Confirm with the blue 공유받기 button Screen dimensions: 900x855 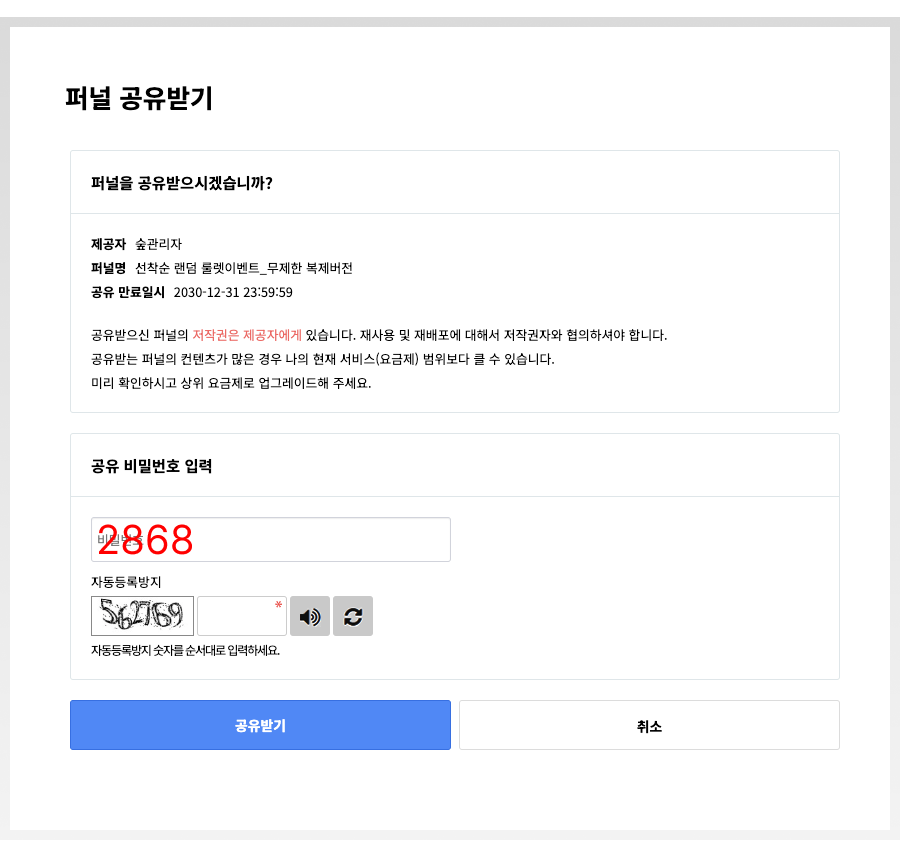click(261, 725)
